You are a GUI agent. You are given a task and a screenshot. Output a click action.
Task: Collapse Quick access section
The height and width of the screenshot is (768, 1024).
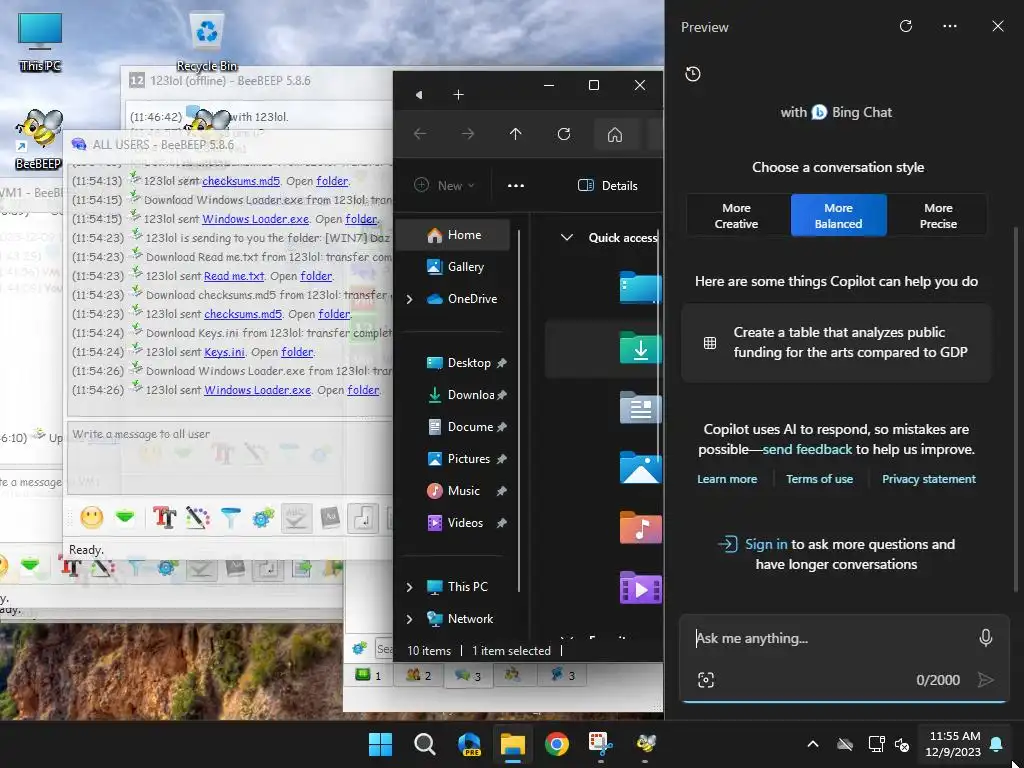point(567,238)
